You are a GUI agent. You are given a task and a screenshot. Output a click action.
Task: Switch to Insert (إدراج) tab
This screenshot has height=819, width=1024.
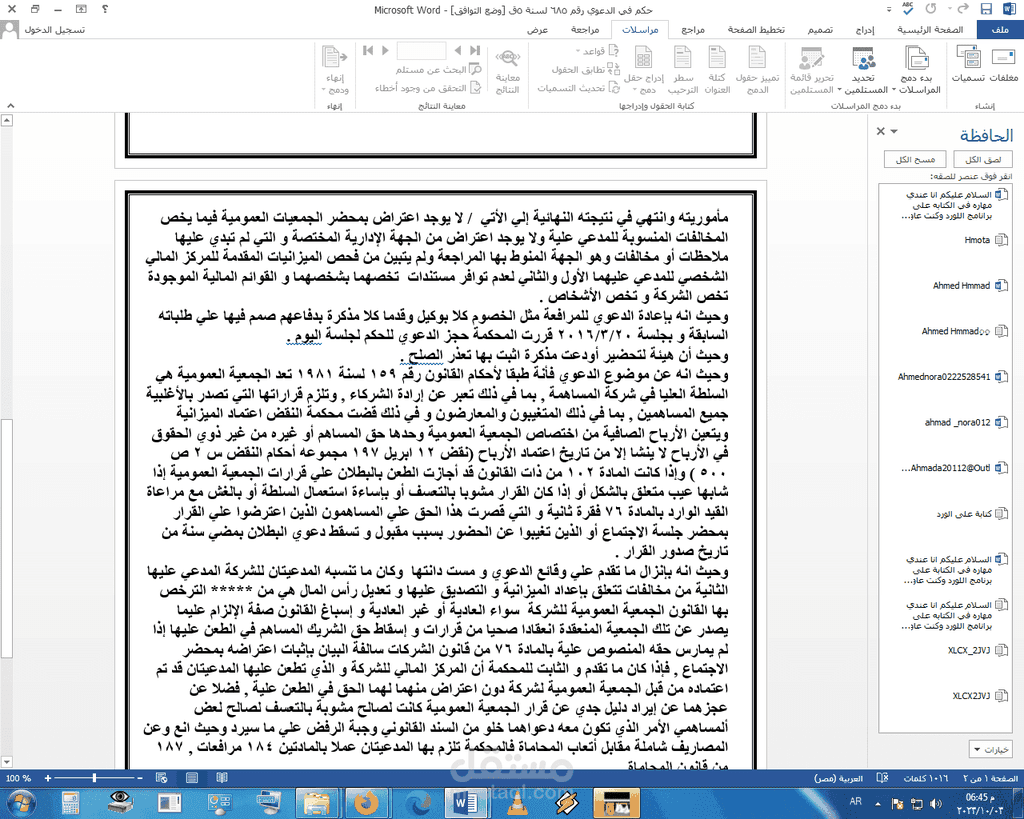865,29
